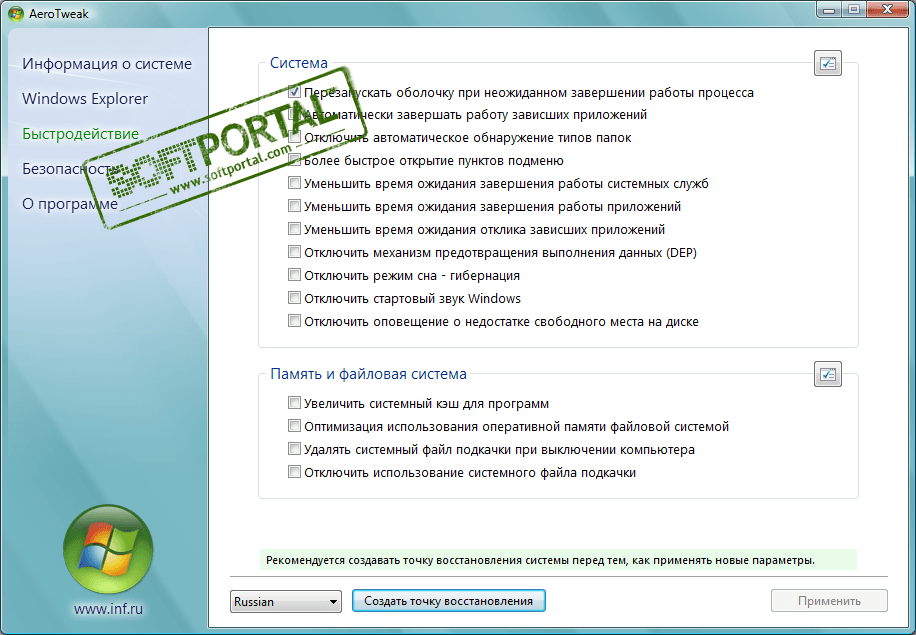Screen dimensions: 916x635
Task: Check Отключить использование системного файла подкачки
Action: click(294, 471)
